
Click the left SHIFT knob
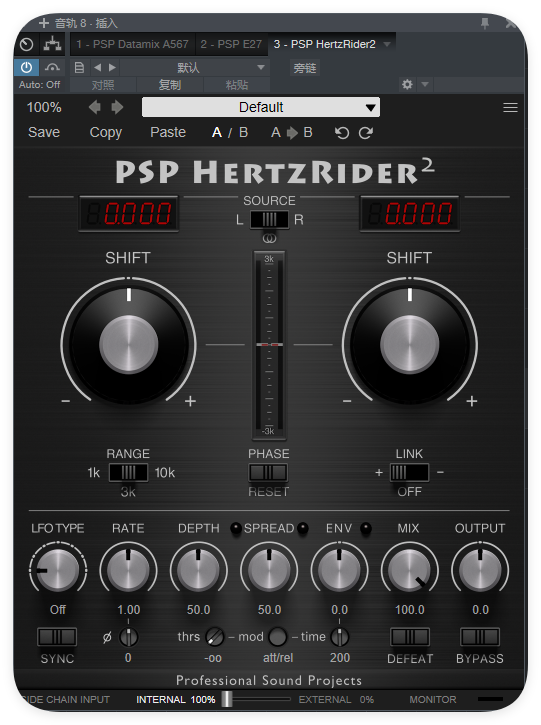tap(129, 344)
